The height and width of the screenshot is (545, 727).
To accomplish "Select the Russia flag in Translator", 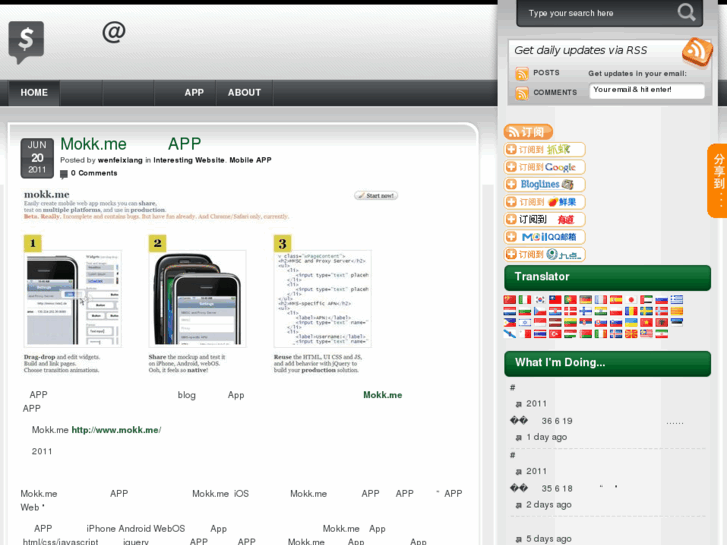I will click(662, 300).
